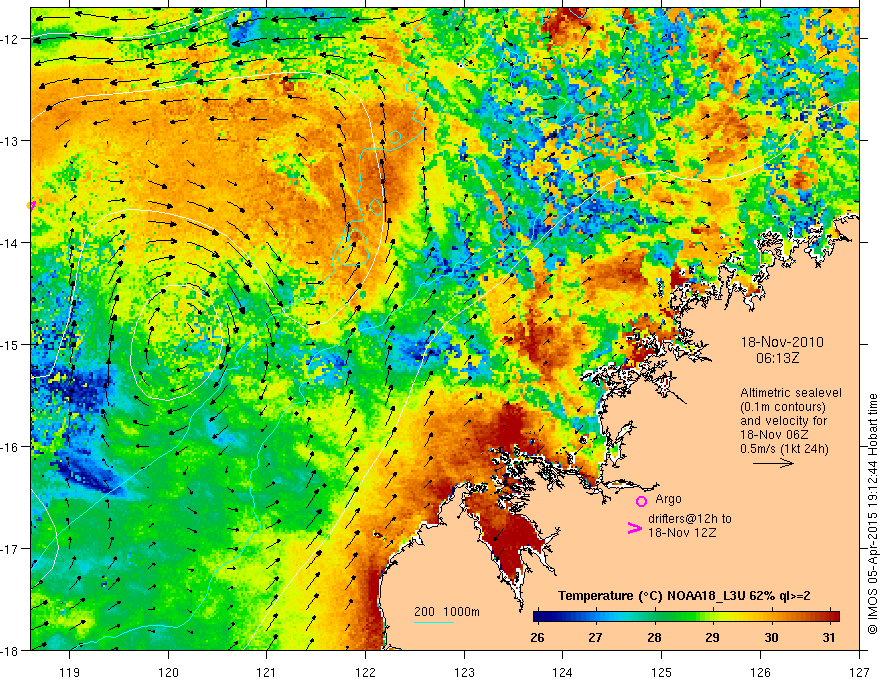The height and width of the screenshot is (680, 880).
Task: Click the Temperature NOAA18_L3U title text
Action: pos(684,596)
